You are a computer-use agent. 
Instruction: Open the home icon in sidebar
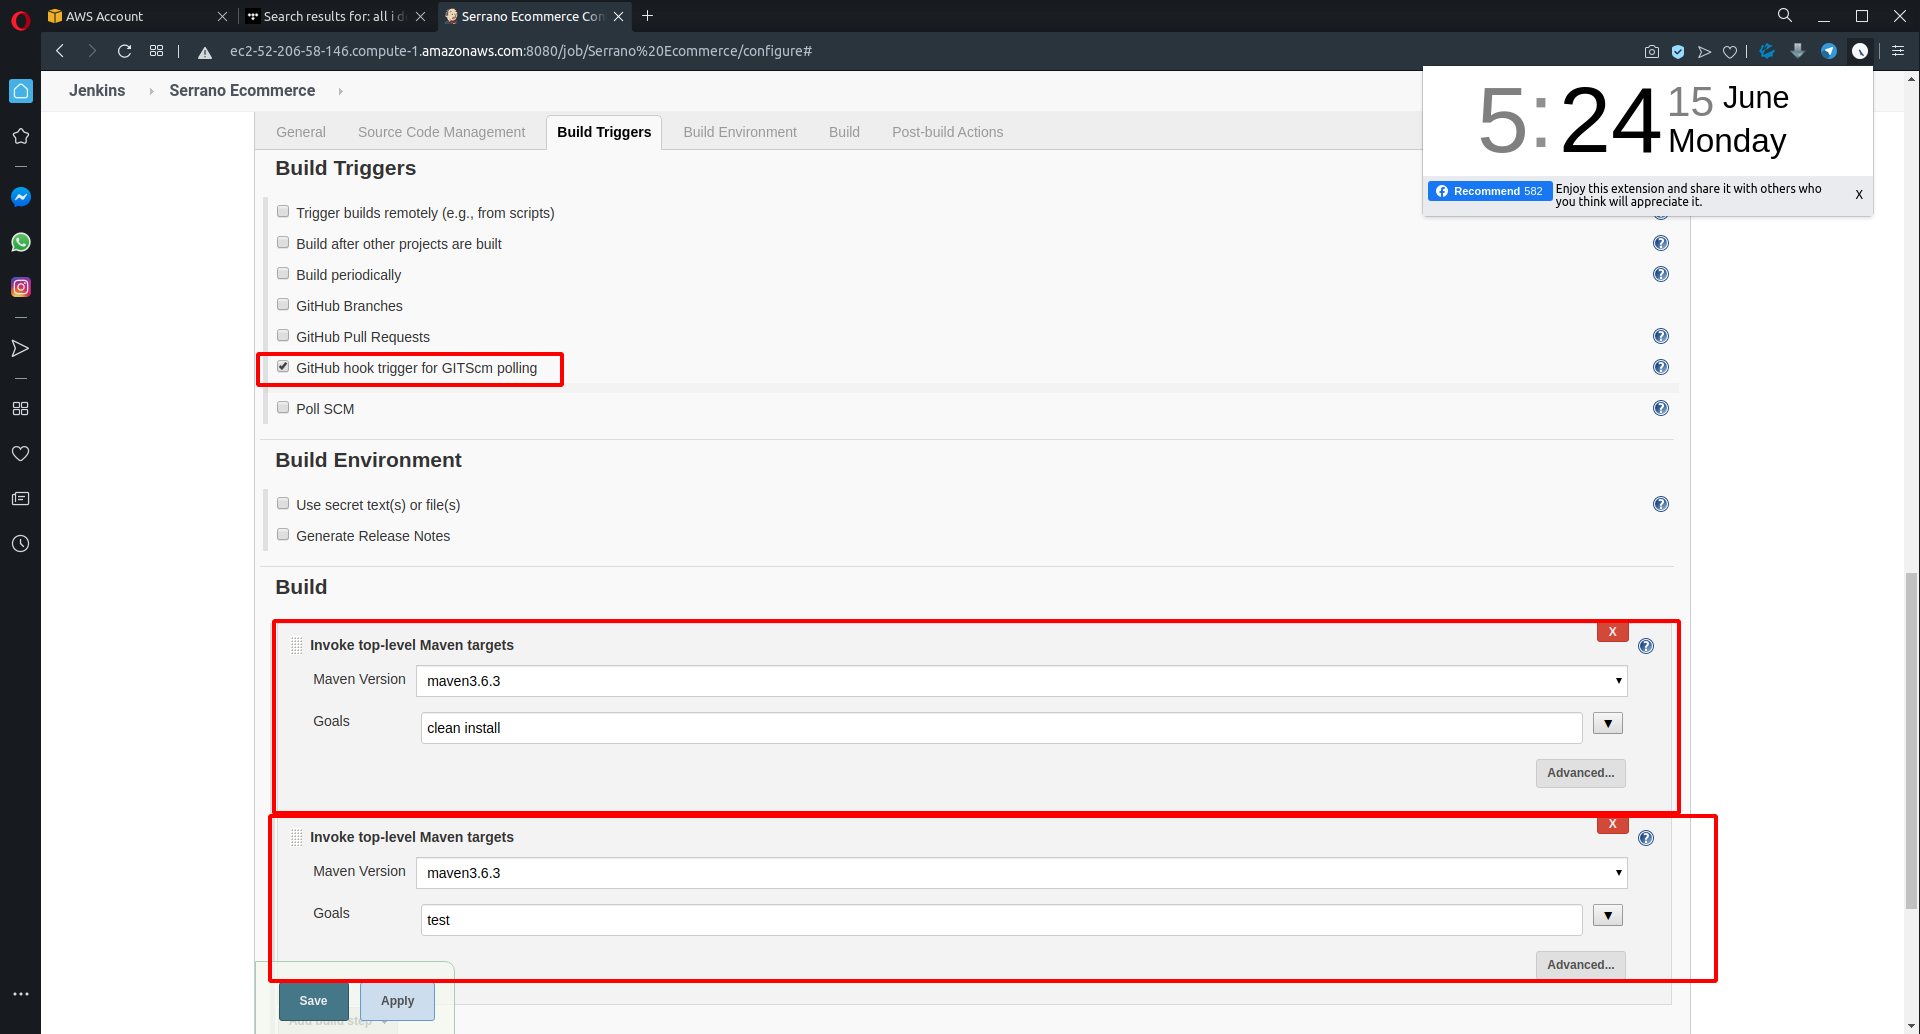[21, 91]
